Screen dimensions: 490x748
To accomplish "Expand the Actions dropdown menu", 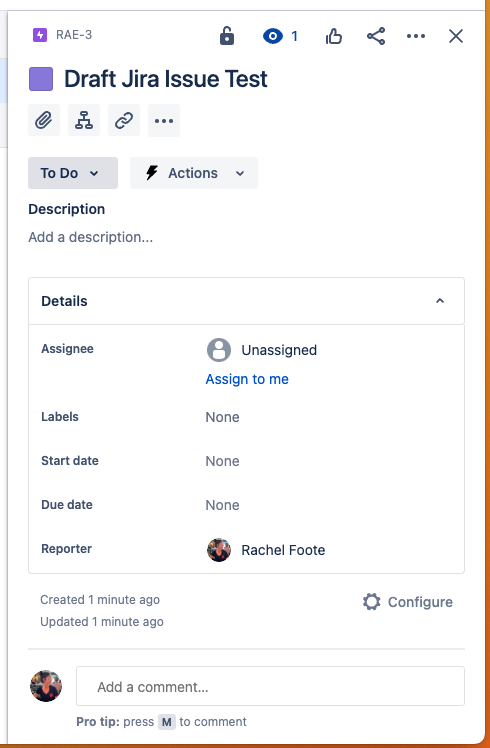I will click(x=194, y=173).
